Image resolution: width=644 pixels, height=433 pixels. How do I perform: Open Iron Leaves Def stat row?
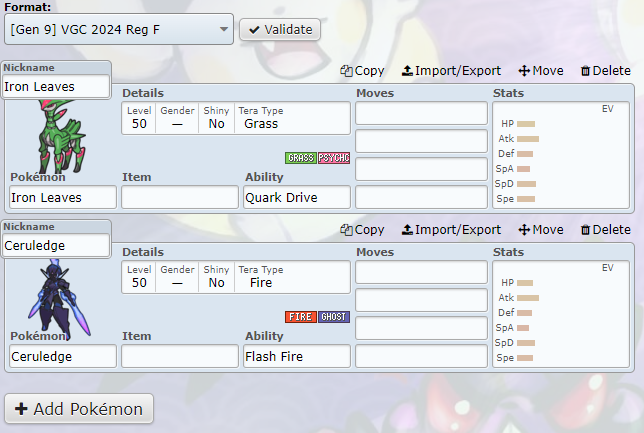pos(561,154)
